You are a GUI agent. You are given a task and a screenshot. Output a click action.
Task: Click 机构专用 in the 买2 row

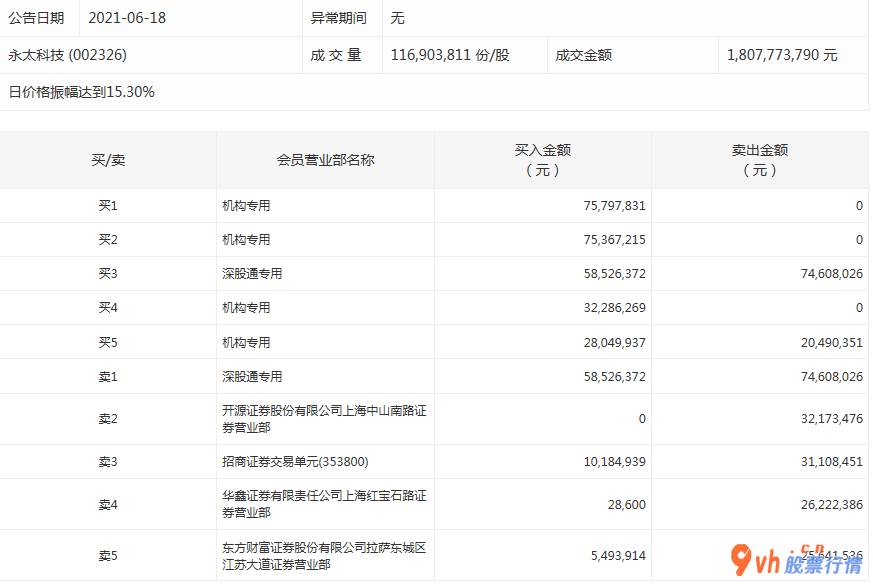click(x=246, y=239)
